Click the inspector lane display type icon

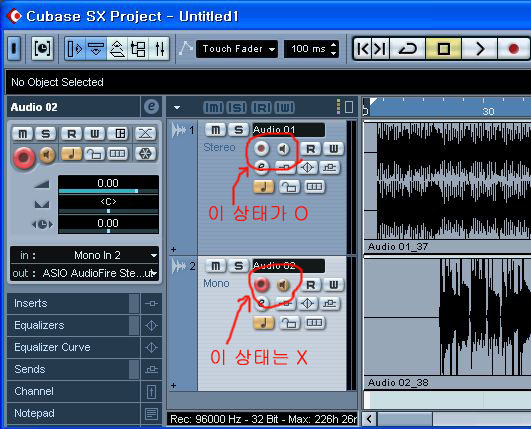[118, 154]
